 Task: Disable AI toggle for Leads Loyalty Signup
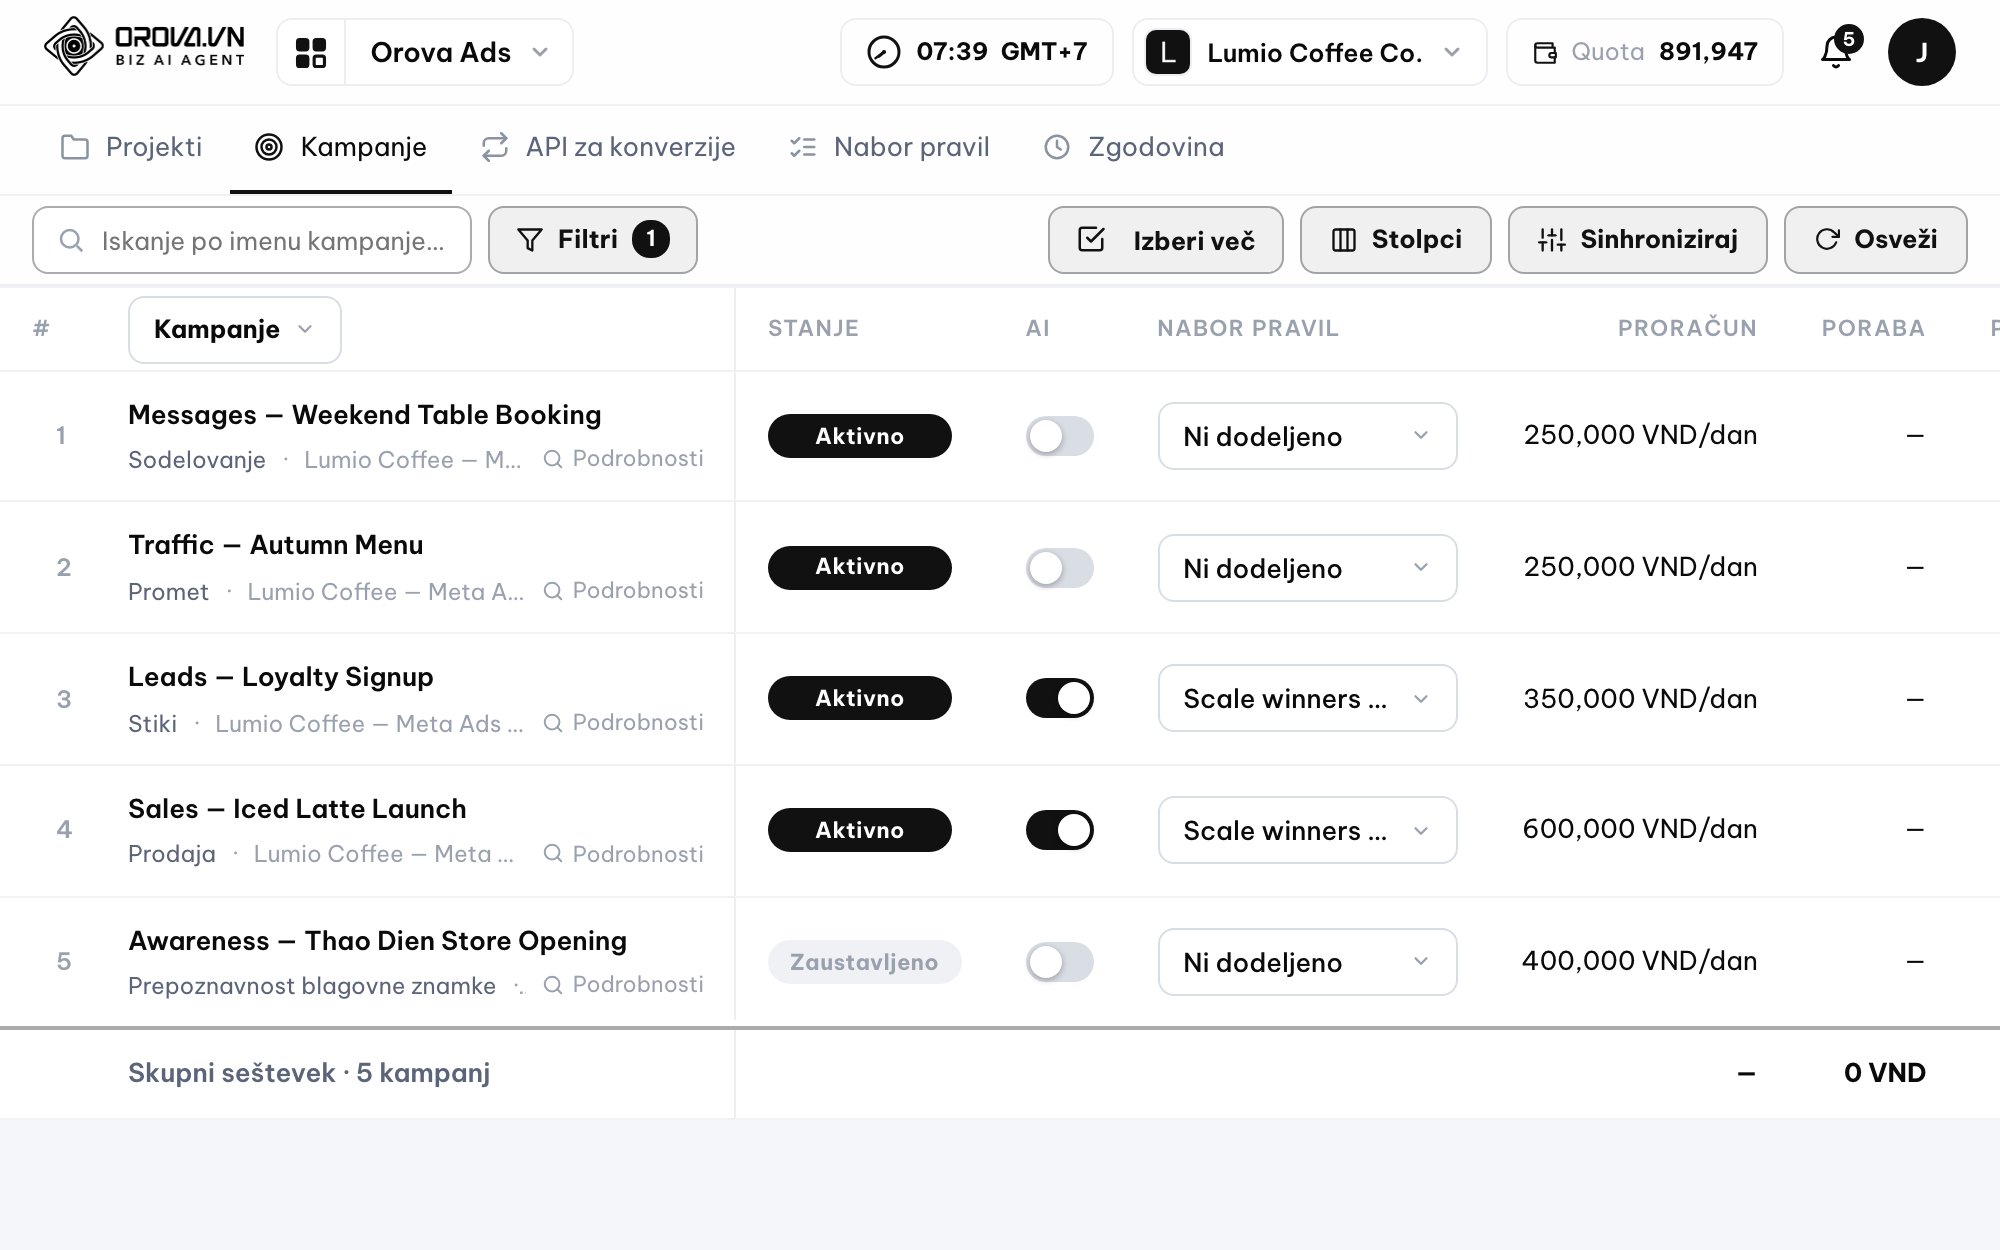(x=1060, y=698)
